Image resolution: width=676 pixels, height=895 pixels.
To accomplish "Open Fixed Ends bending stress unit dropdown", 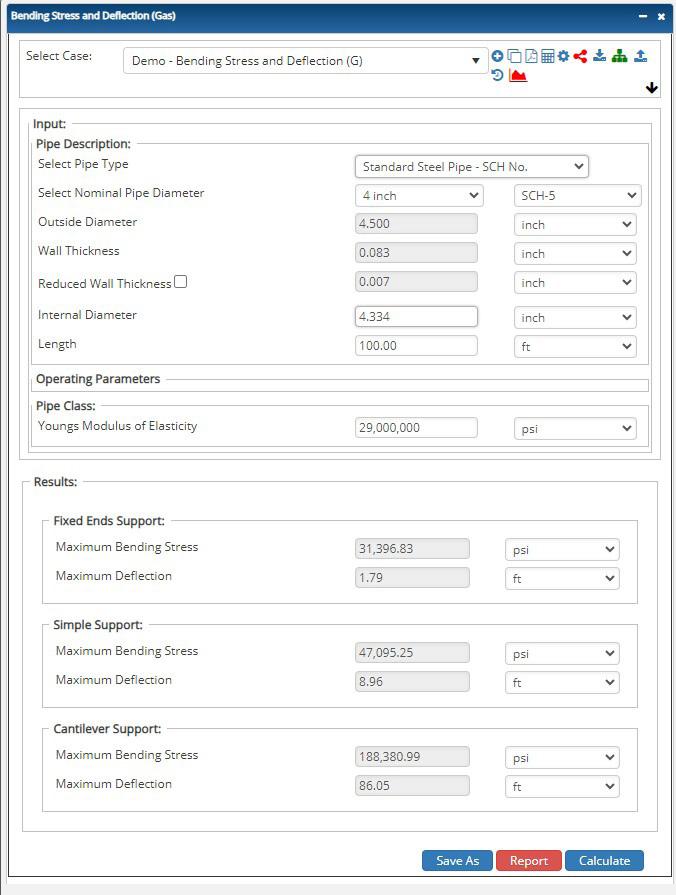I will pos(562,550).
